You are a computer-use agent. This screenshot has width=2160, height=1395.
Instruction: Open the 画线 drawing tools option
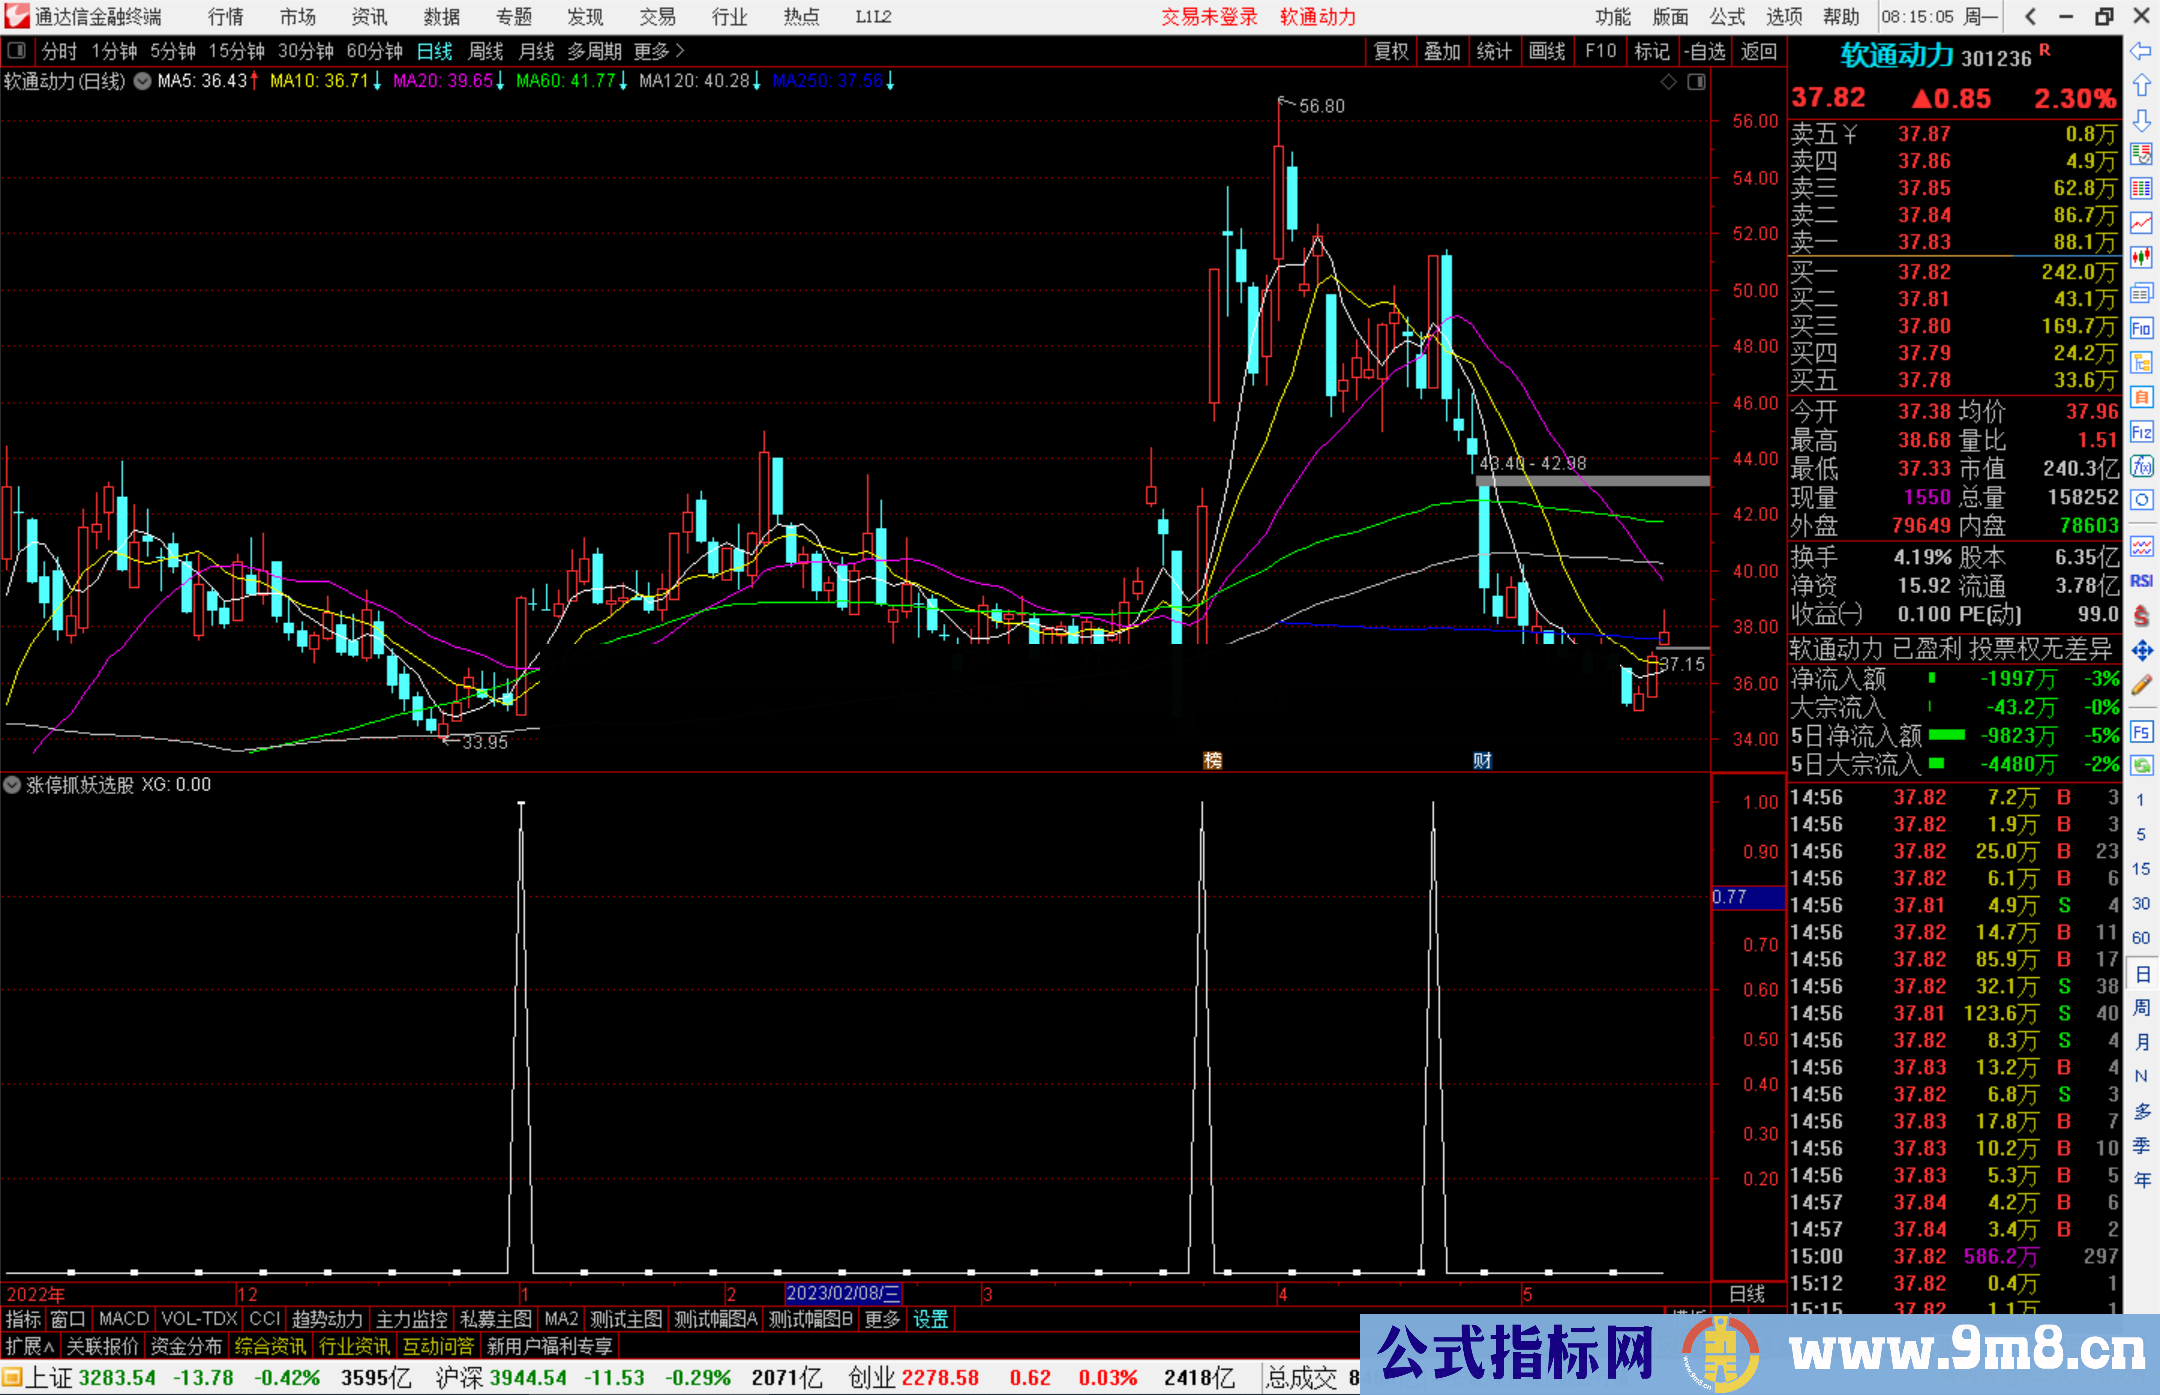tap(1547, 51)
